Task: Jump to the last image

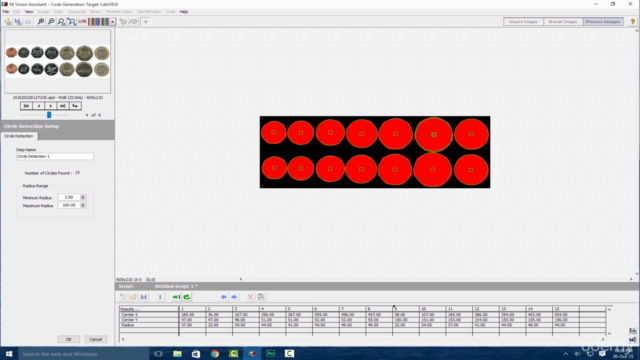Action: tap(63, 106)
